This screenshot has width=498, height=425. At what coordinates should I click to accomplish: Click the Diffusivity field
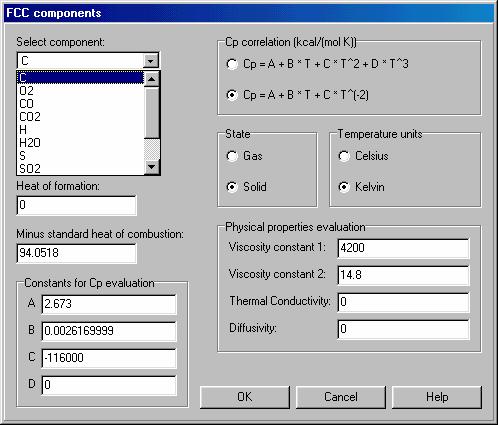pyautogui.click(x=403, y=329)
